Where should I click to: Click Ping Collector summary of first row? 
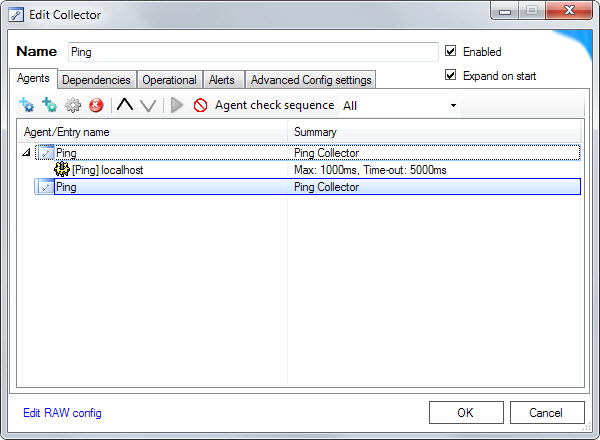pos(326,153)
